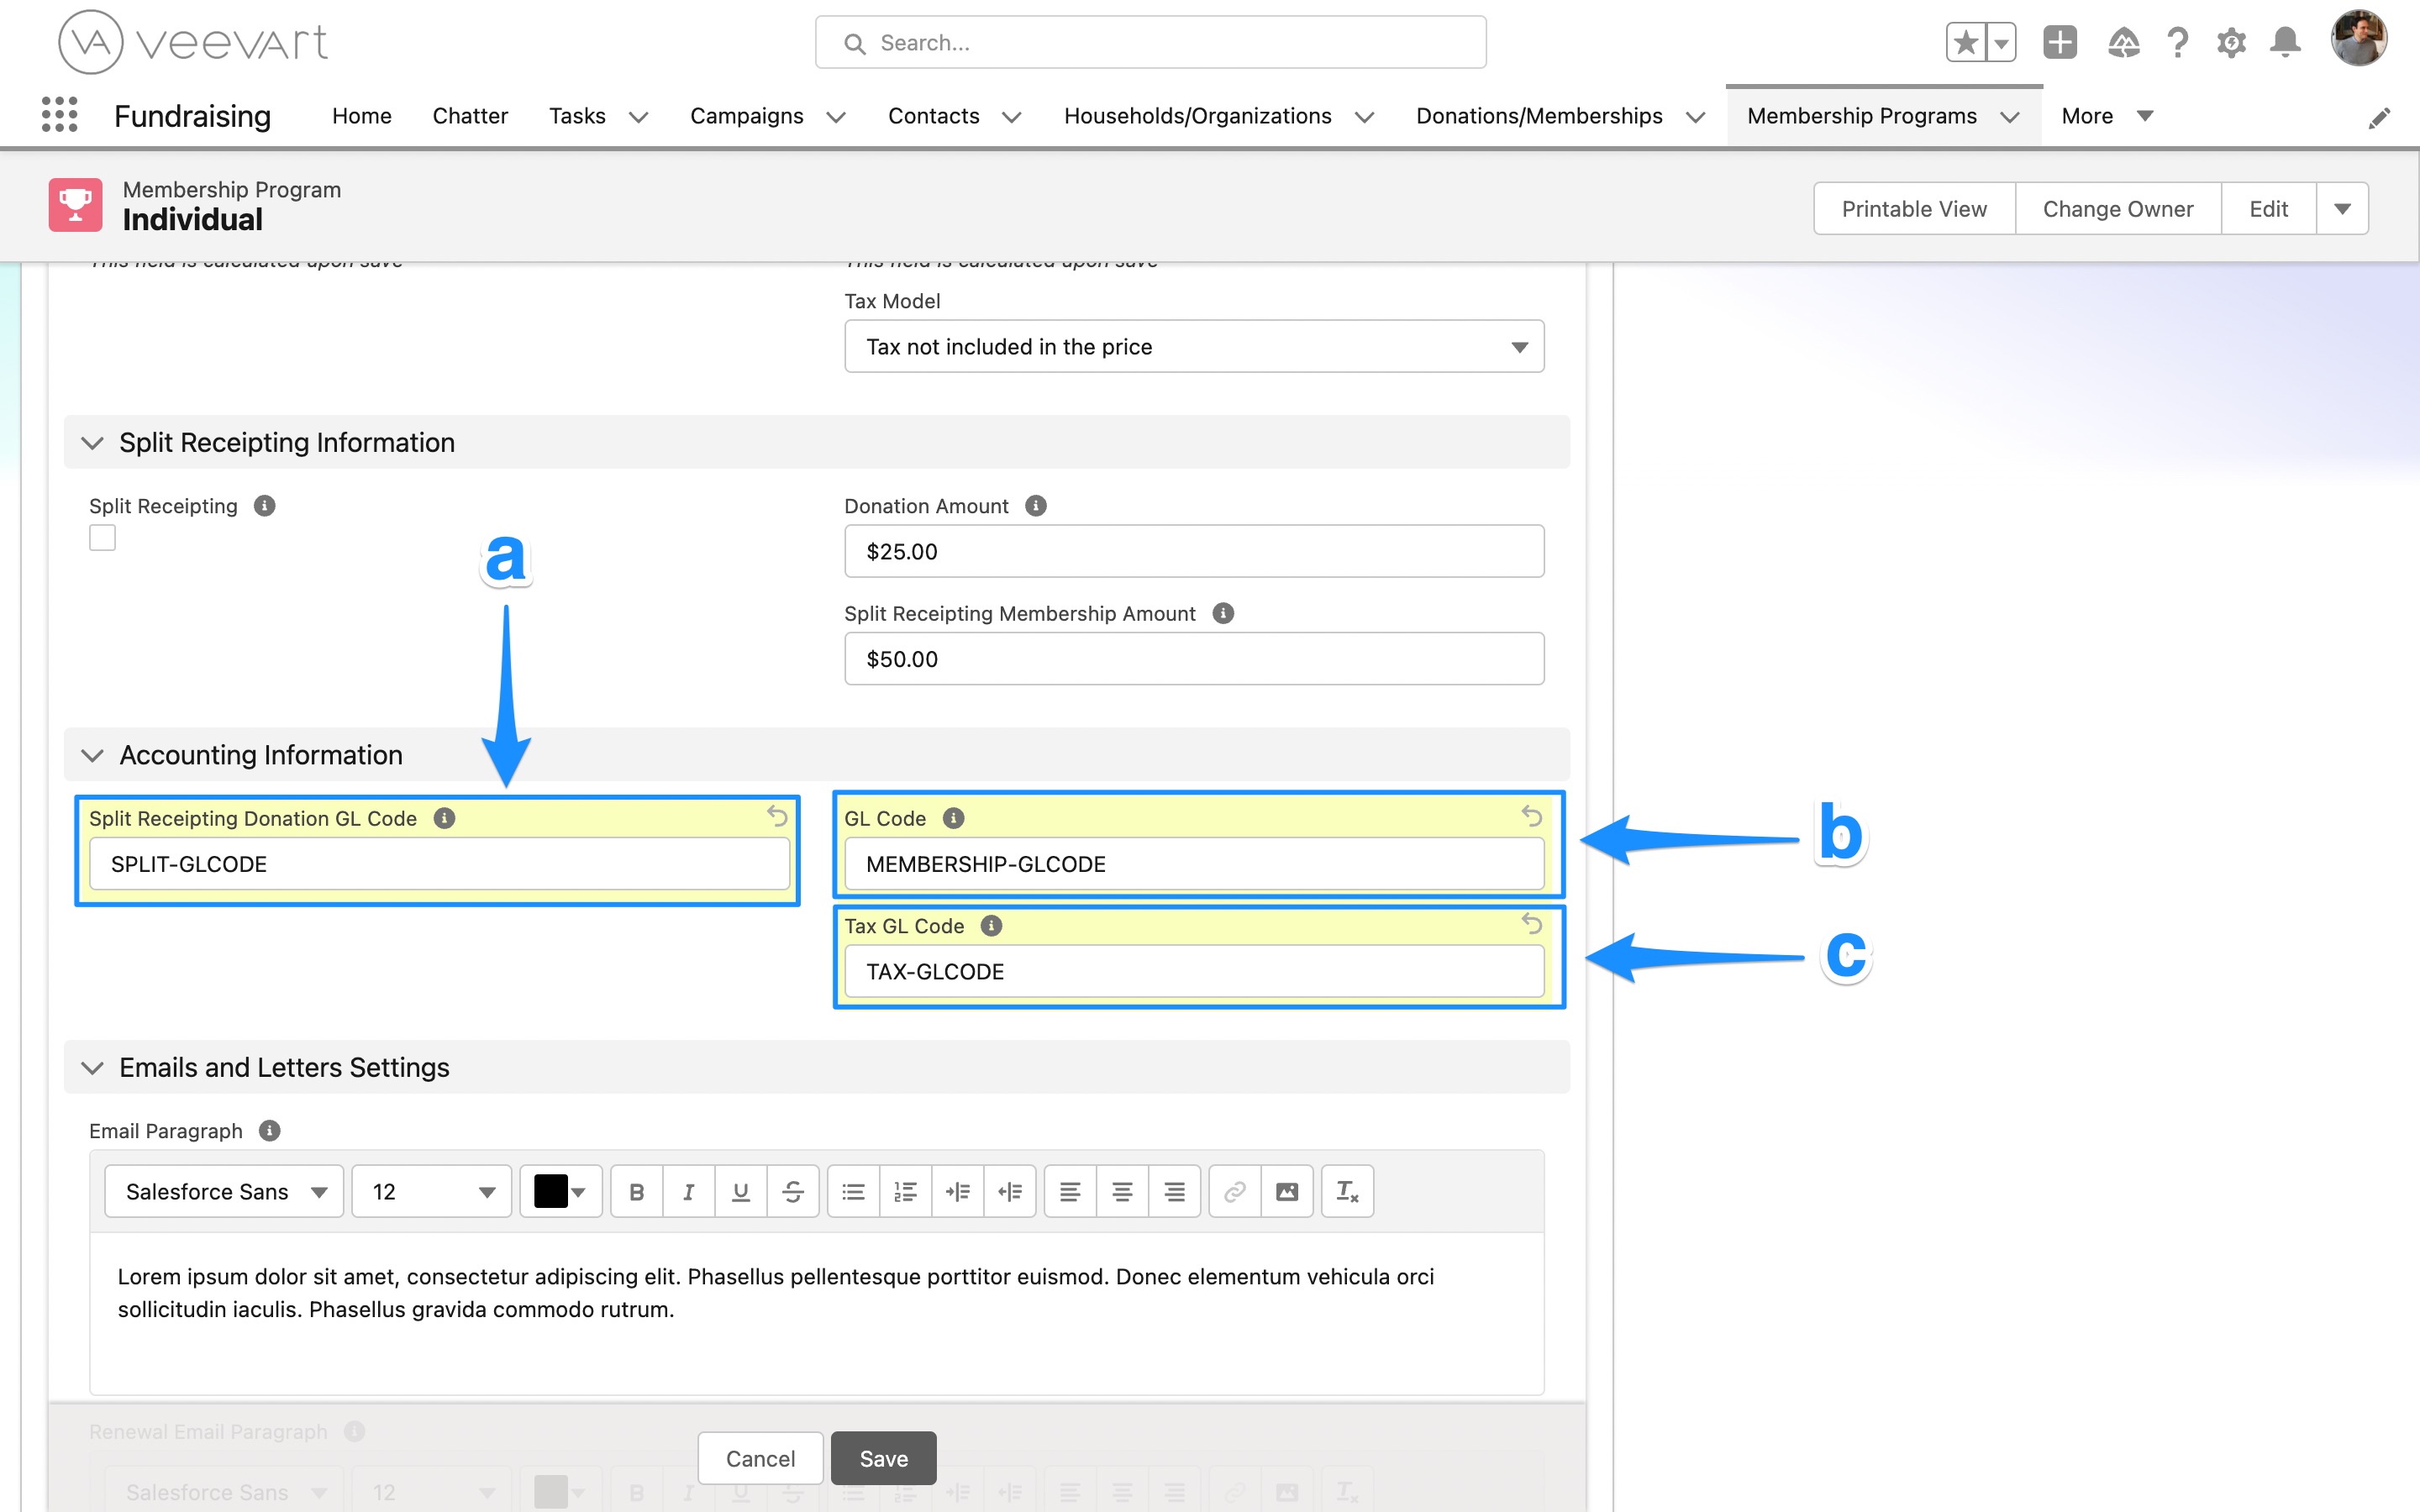Collapse the Accounting Information section
This screenshot has height=1512, width=2420.
point(92,755)
